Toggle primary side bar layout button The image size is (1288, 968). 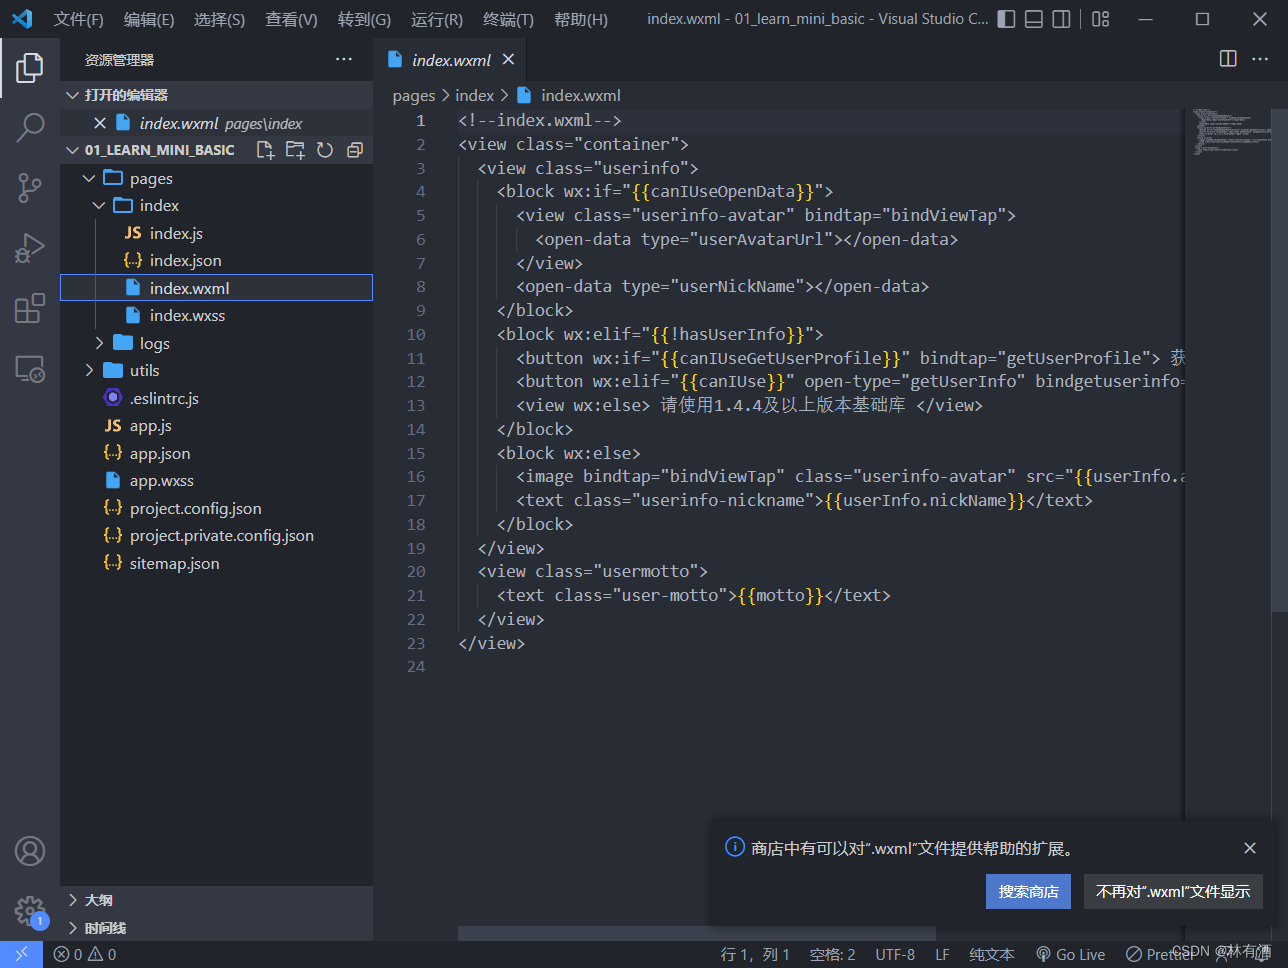tap(1007, 19)
